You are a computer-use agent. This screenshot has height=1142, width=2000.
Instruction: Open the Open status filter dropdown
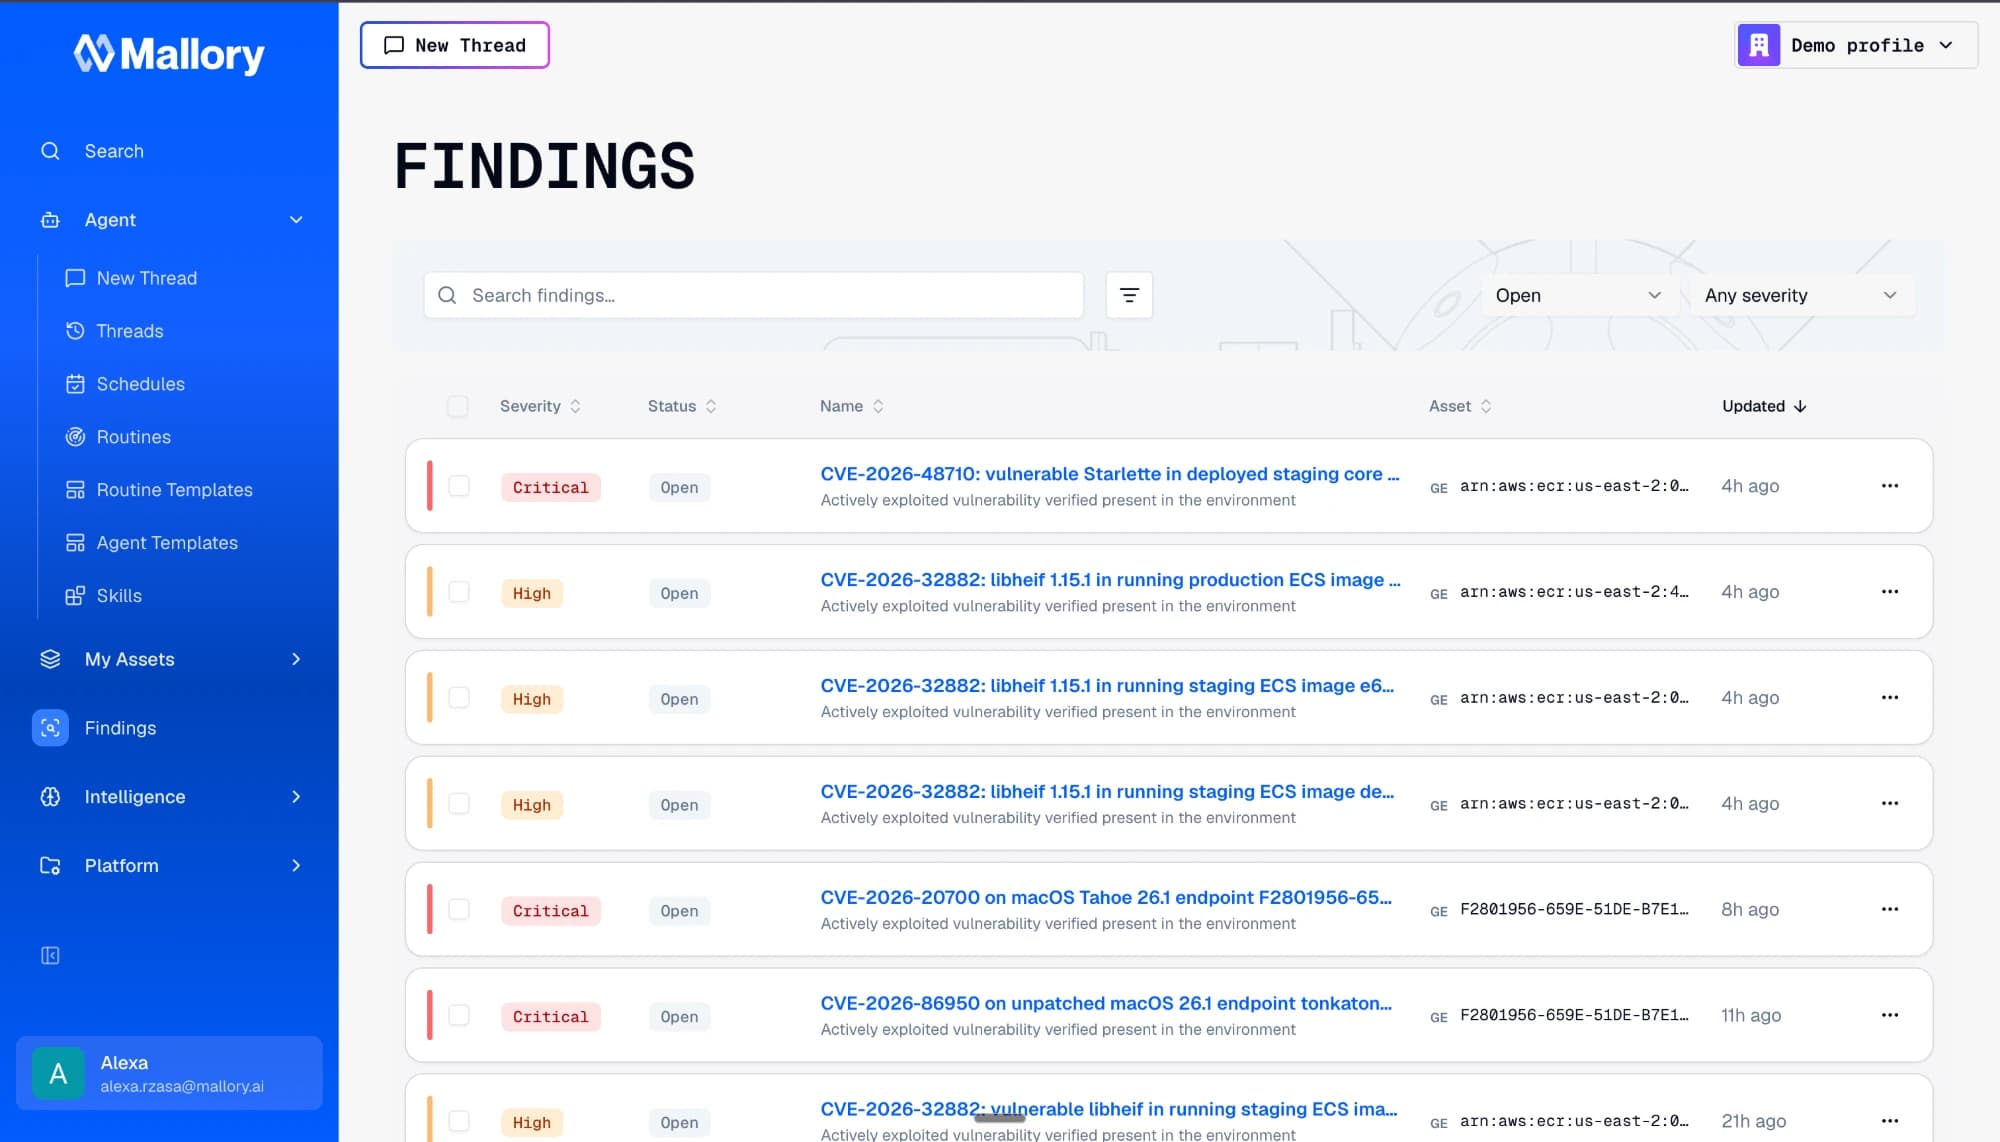pyautogui.click(x=1578, y=295)
